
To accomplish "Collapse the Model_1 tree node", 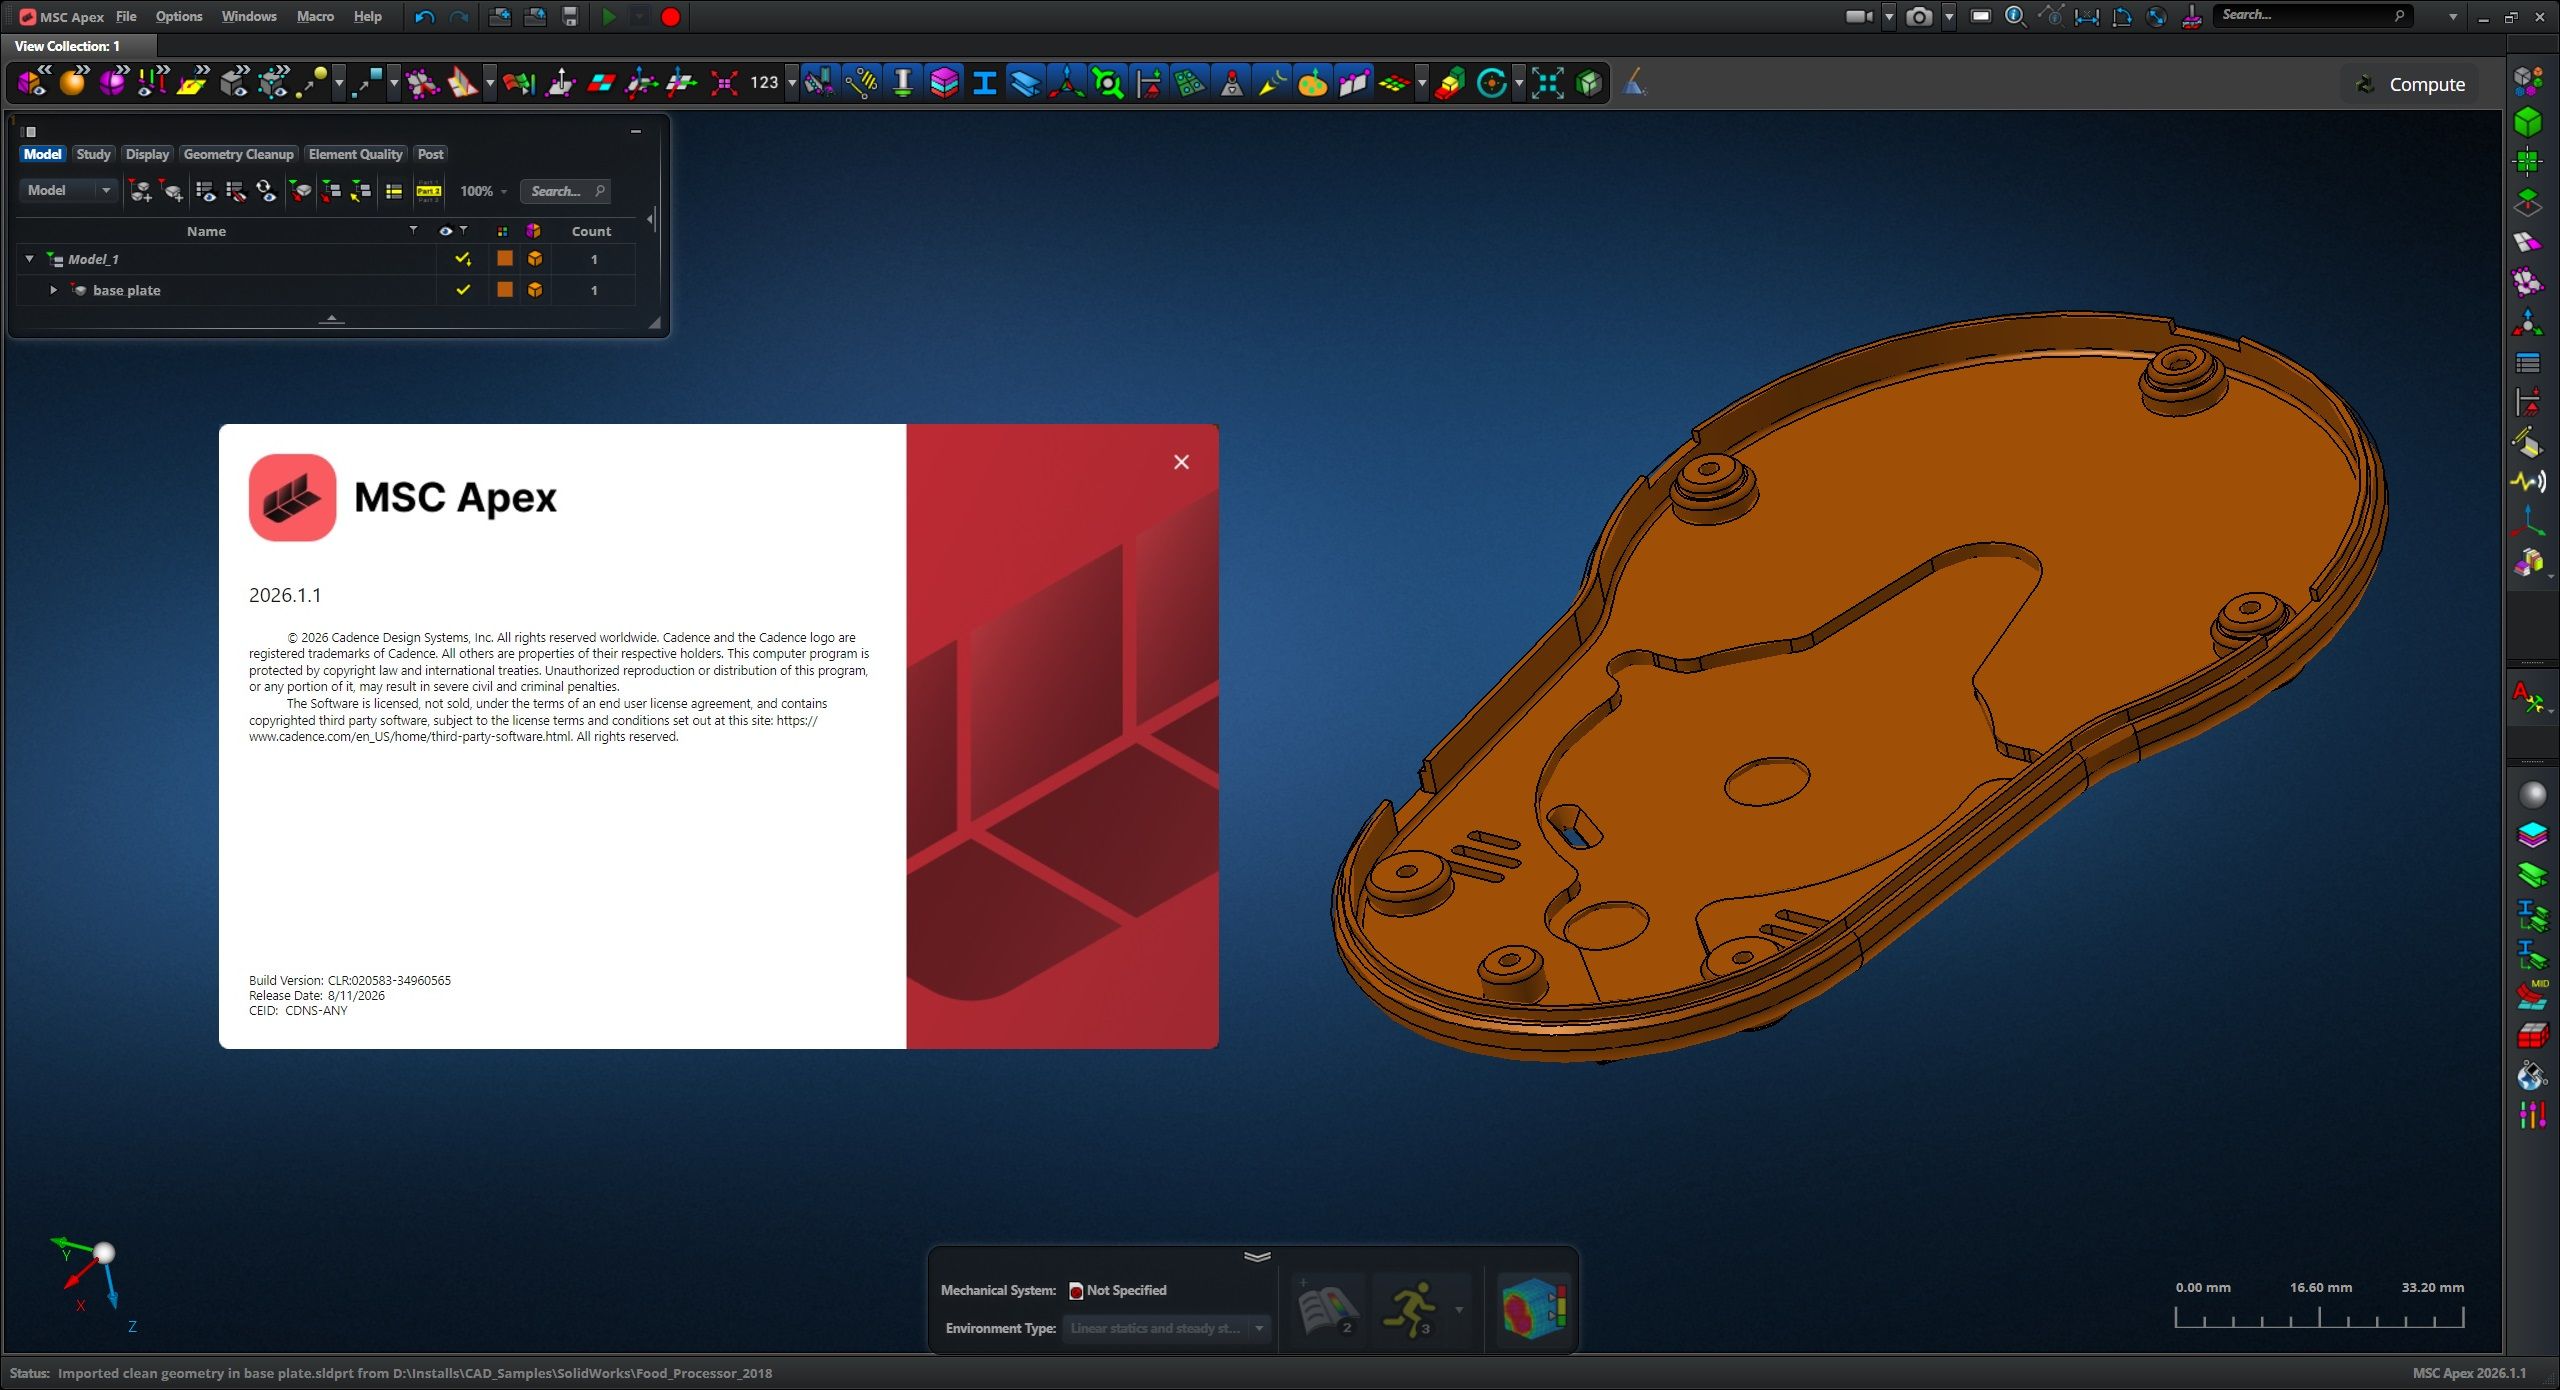I will tap(30, 259).
